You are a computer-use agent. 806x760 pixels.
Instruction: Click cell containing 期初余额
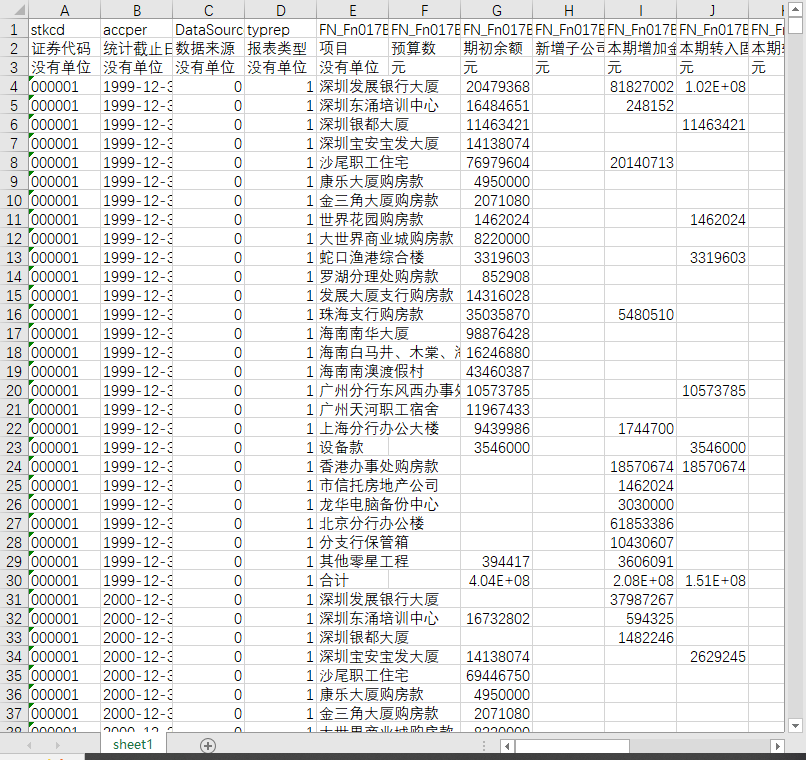496,48
